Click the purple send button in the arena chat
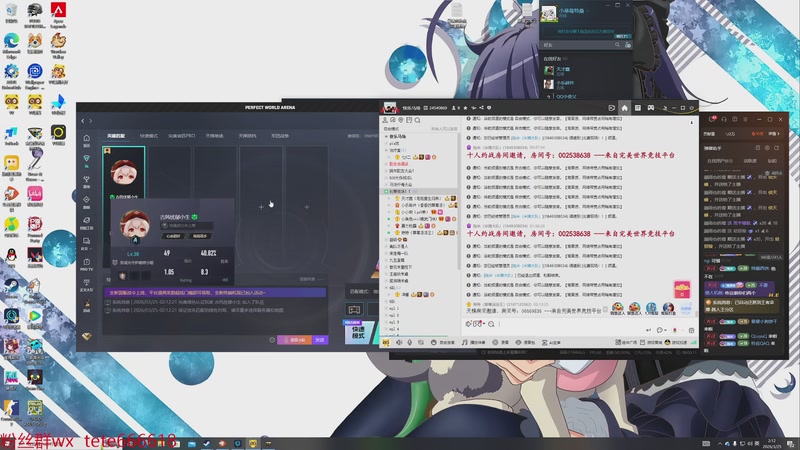This screenshot has width=800, height=450. click(320, 340)
